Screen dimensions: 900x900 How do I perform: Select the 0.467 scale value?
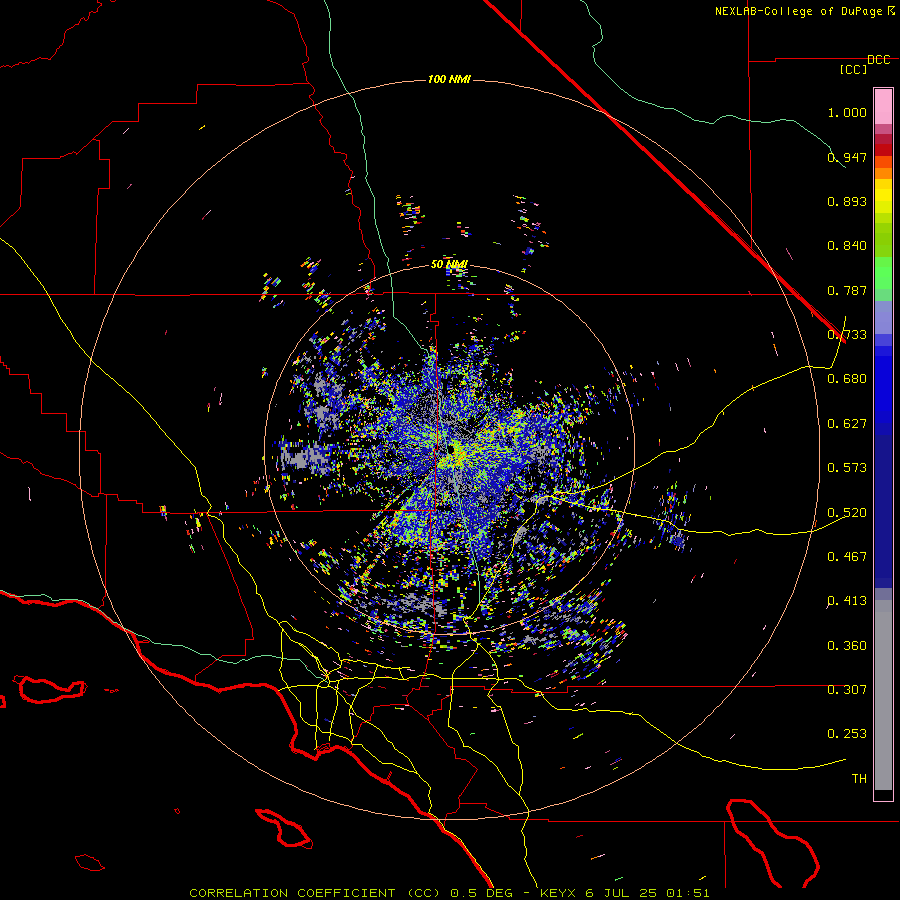pos(847,557)
